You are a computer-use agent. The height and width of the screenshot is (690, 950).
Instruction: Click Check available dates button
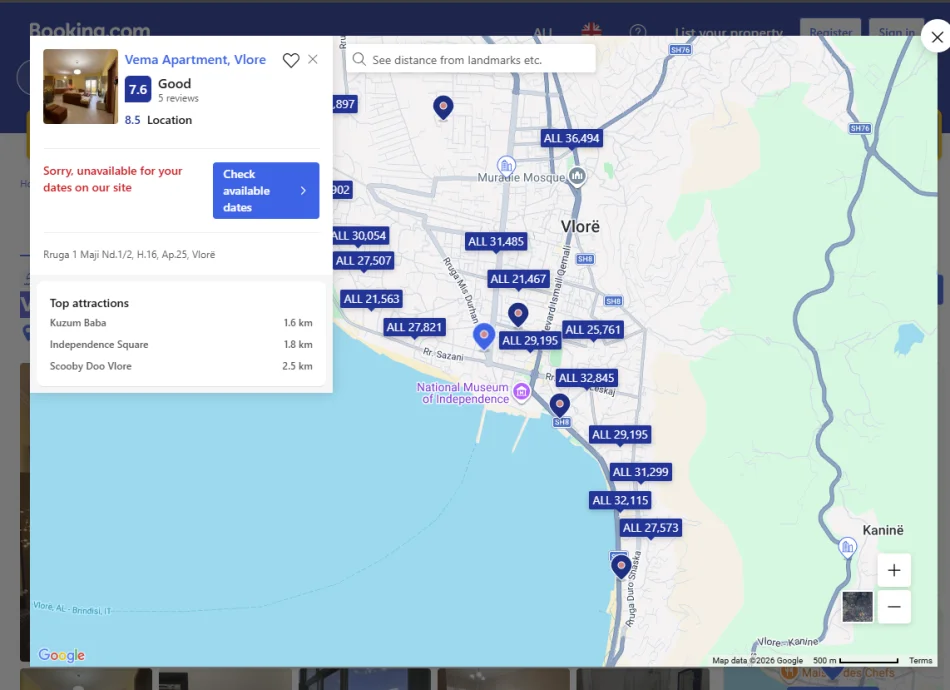pos(266,190)
